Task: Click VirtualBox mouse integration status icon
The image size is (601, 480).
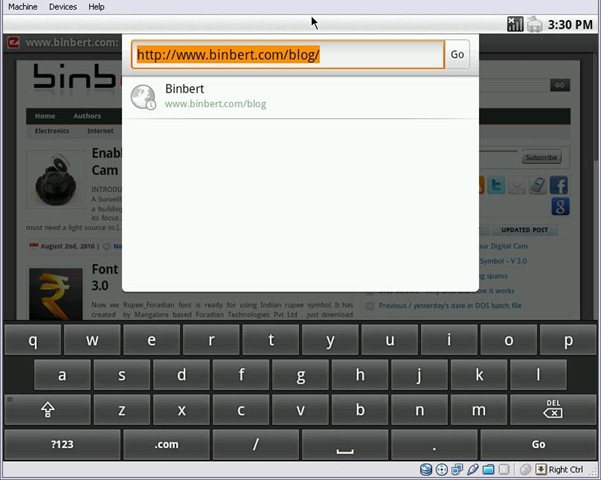Action: tap(526, 470)
